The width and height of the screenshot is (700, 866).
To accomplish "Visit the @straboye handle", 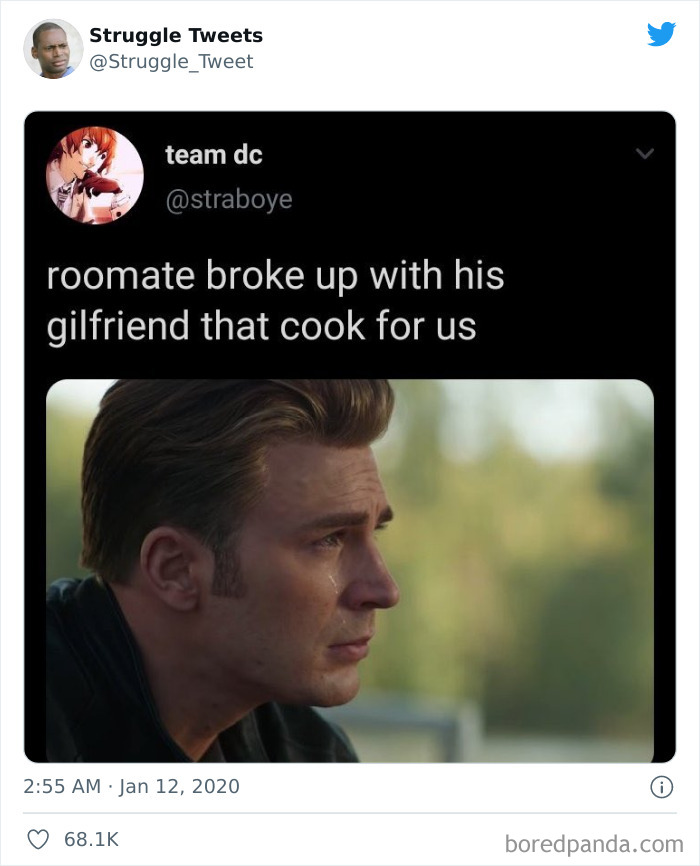I will tap(229, 199).
